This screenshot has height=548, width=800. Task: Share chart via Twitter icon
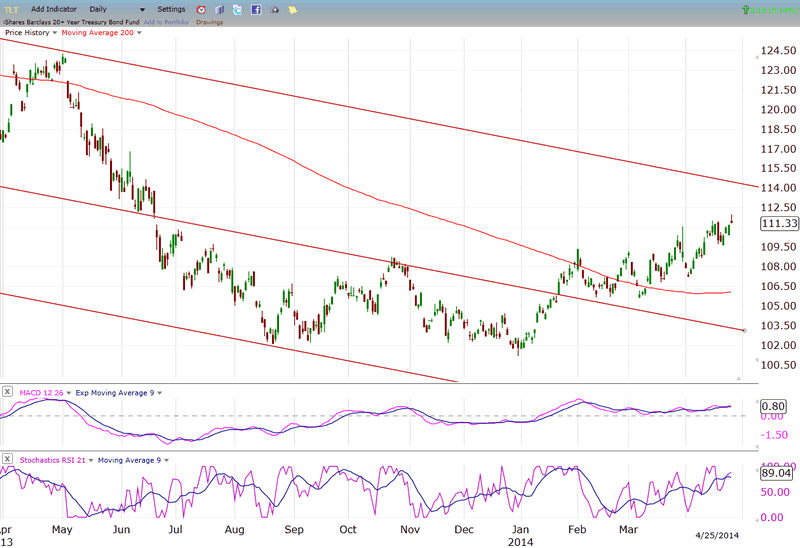(x=237, y=9)
